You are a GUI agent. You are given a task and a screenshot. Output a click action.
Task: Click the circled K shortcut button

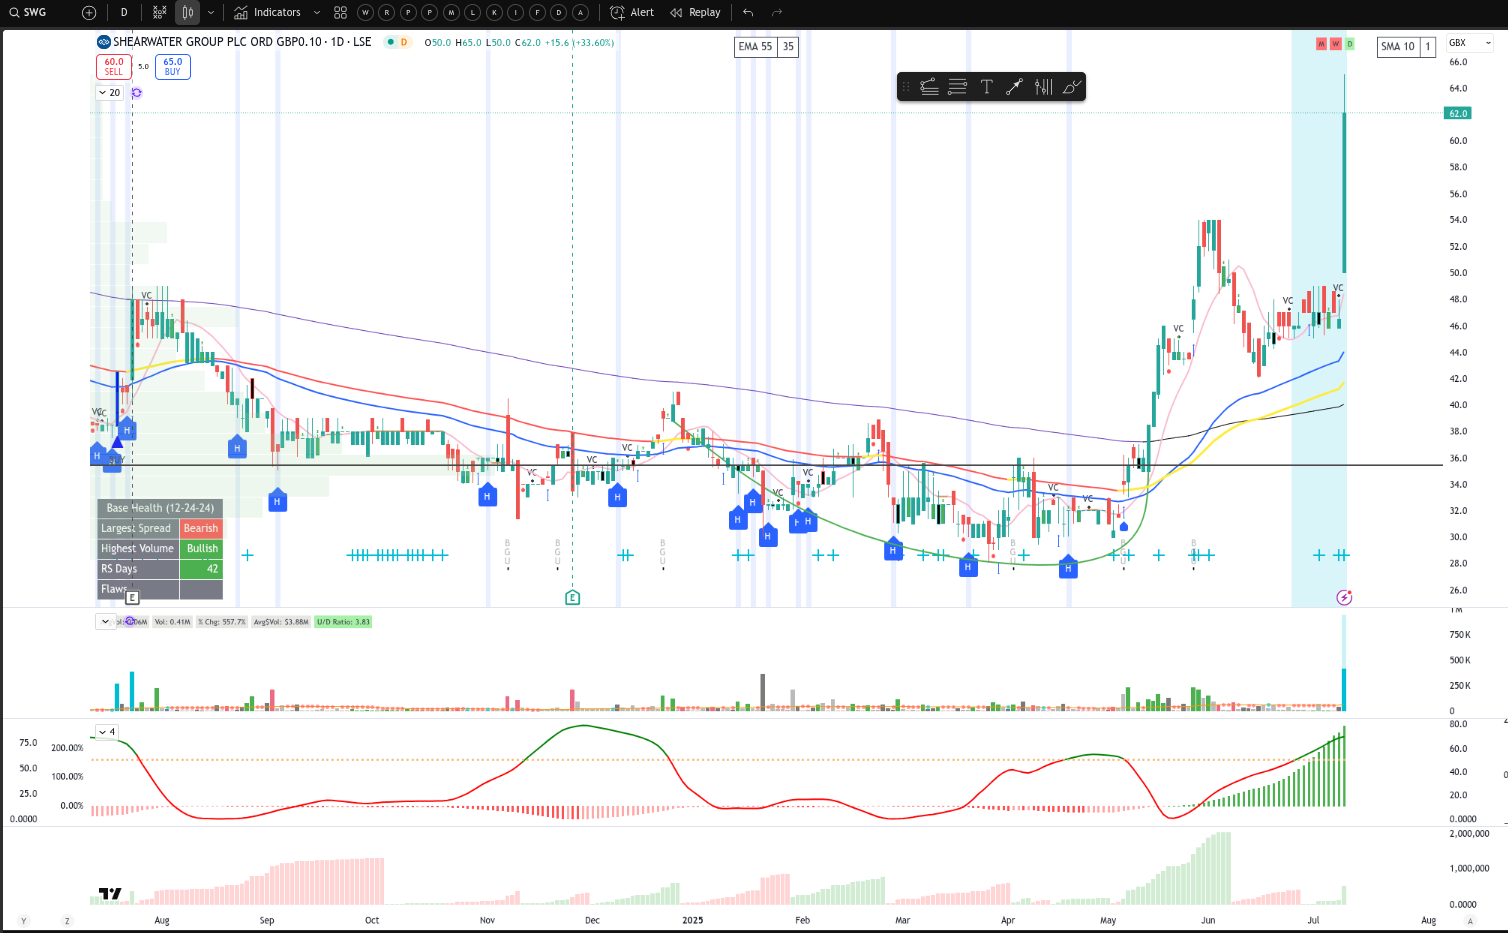point(494,12)
